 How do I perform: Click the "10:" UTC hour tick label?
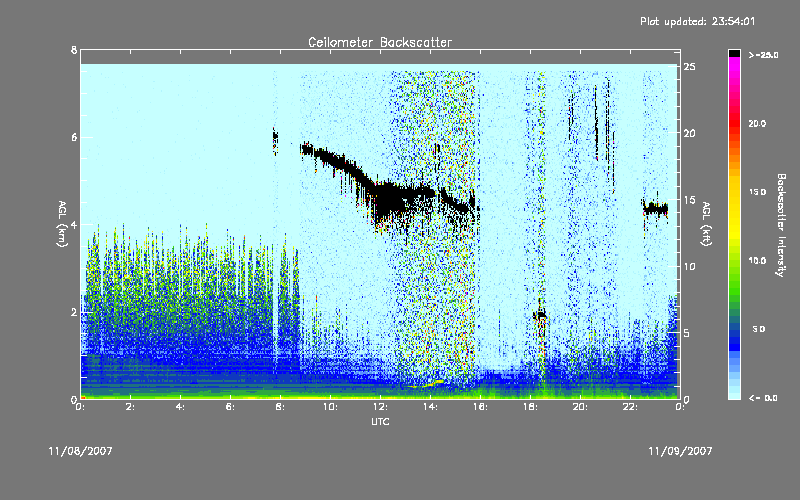[330, 407]
